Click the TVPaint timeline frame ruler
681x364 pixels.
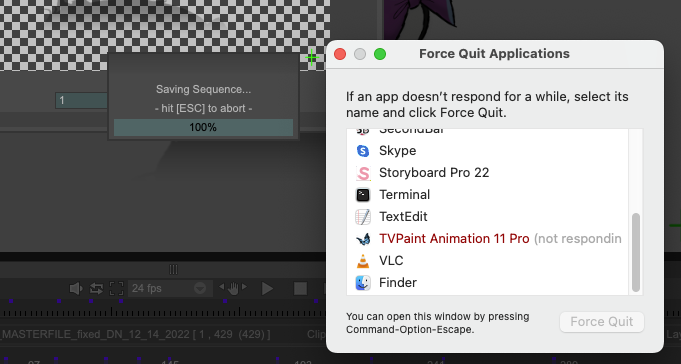coord(163,312)
